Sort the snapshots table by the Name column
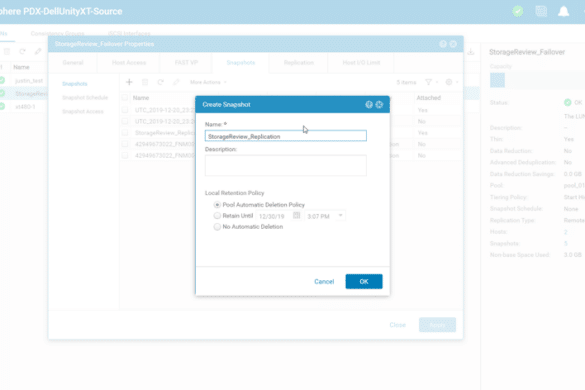585x390 pixels. 141,98
